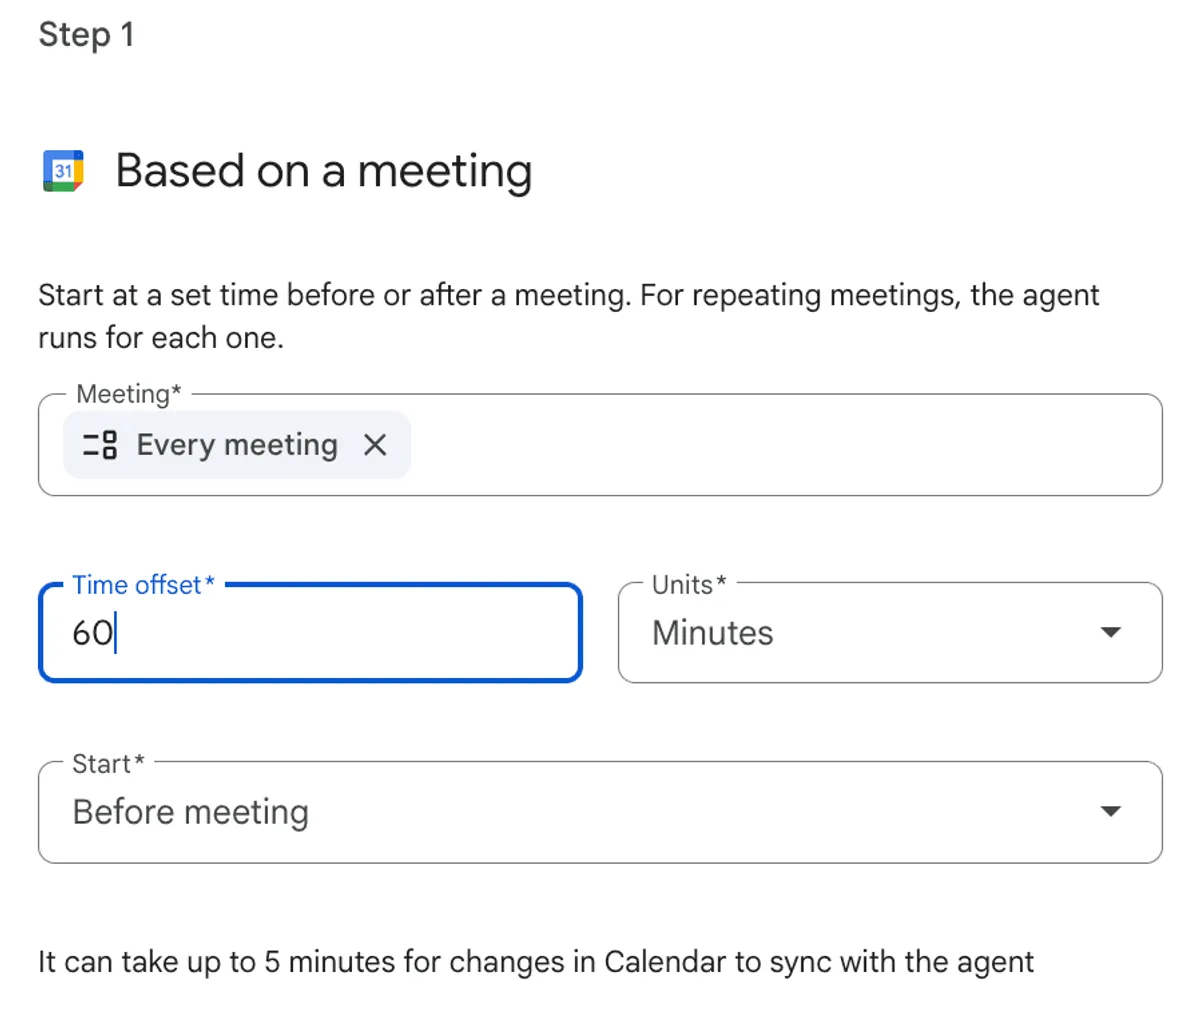Open the Units dropdown arrow
The width and height of the screenshot is (1200, 1029).
click(x=1110, y=633)
